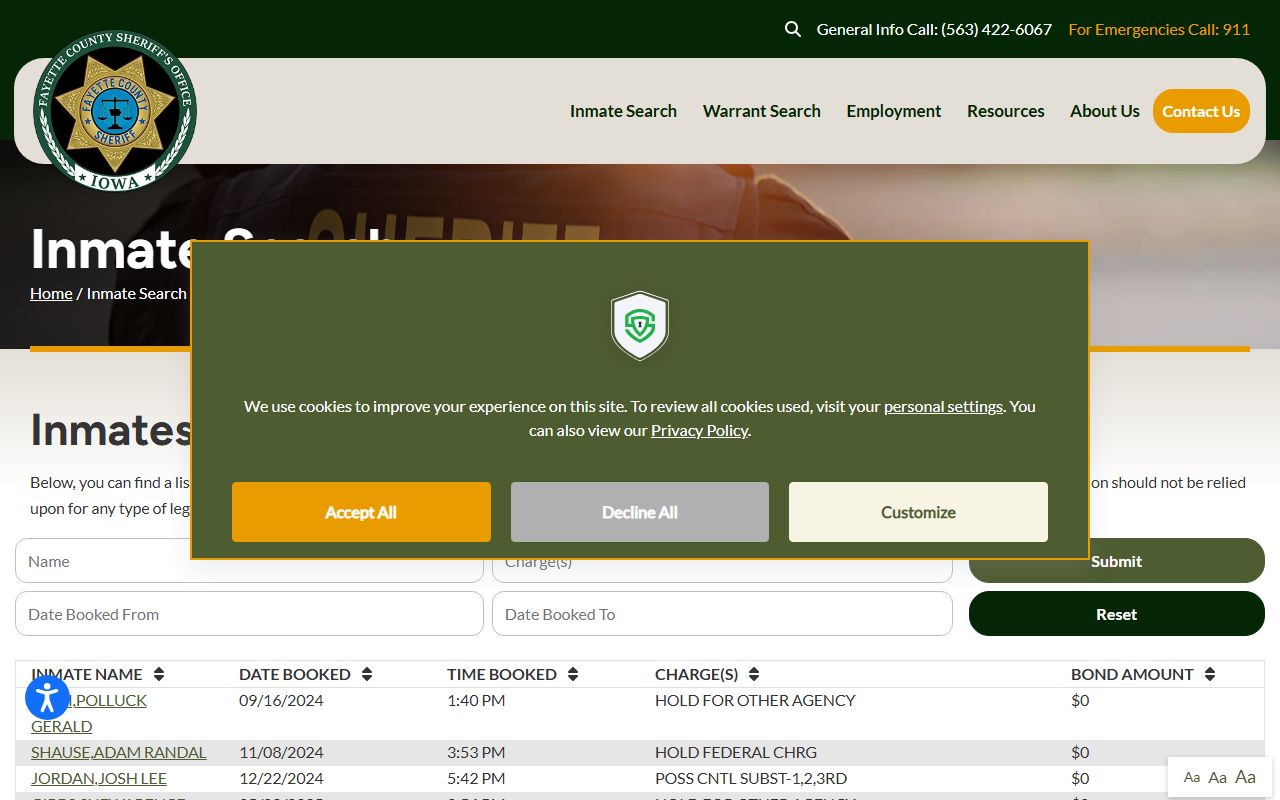The width and height of the screenshot is (1280, 800).
Task: Click the search magnifier icon in header
Action: tap(793, 29)
